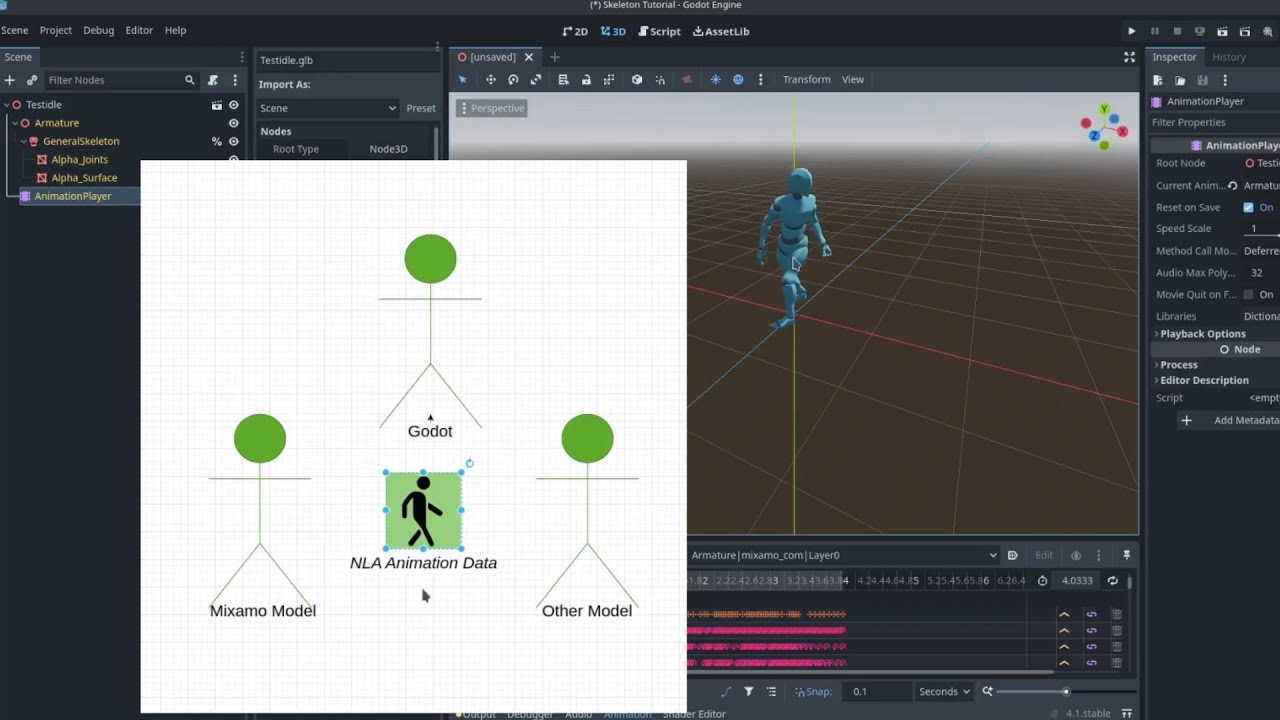Open the Scene menu
The height and width of the screenshot is (720, 1280).
(15, 30)
